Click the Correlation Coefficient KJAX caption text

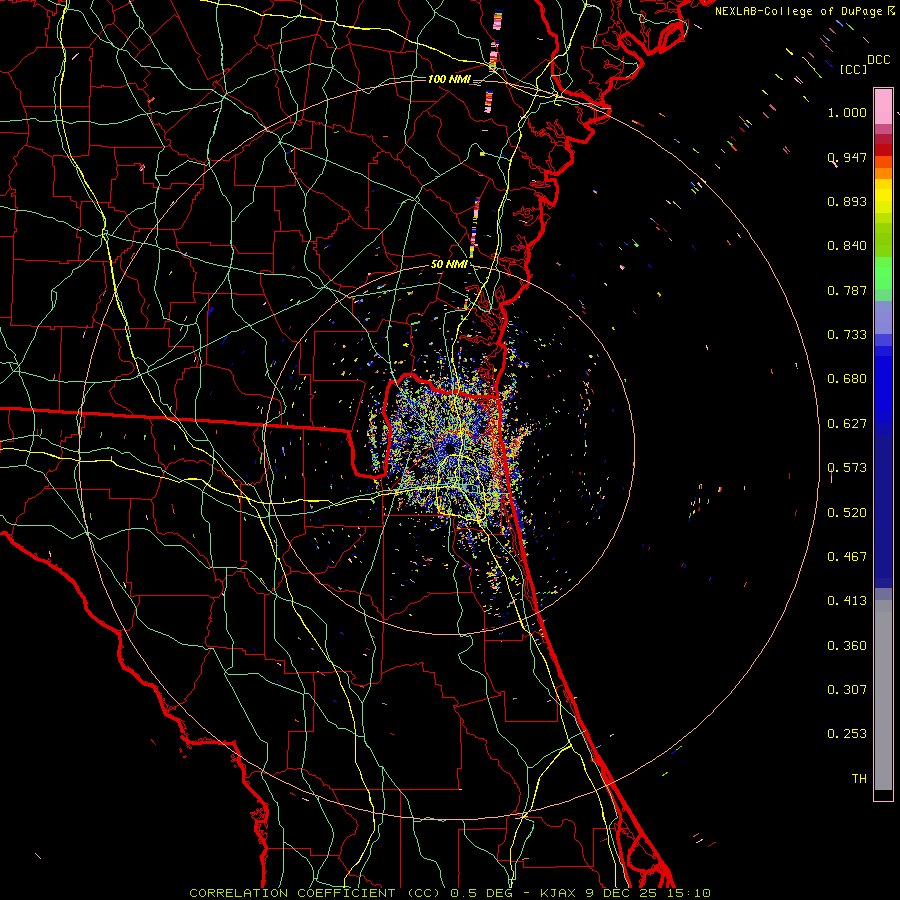pyautogui.click(x=450, y=893)
